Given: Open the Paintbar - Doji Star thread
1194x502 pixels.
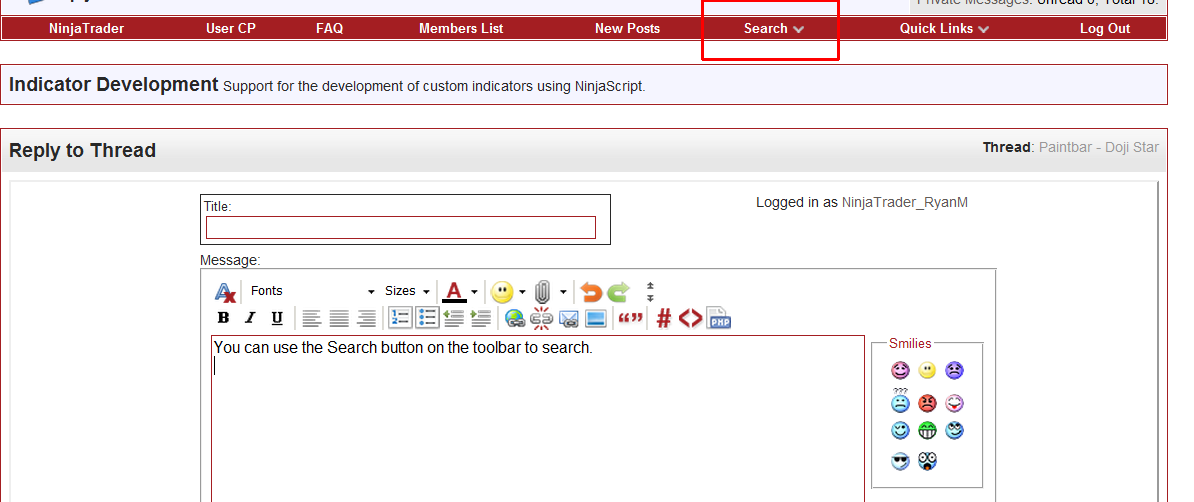Looking at the screenshot, I should coord(1099,147).
